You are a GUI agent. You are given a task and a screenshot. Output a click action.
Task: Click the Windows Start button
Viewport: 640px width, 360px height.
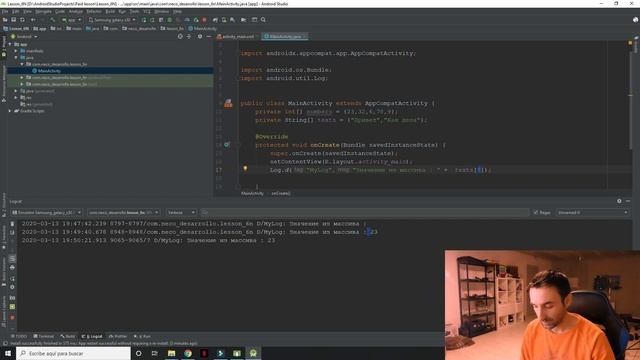8,353
